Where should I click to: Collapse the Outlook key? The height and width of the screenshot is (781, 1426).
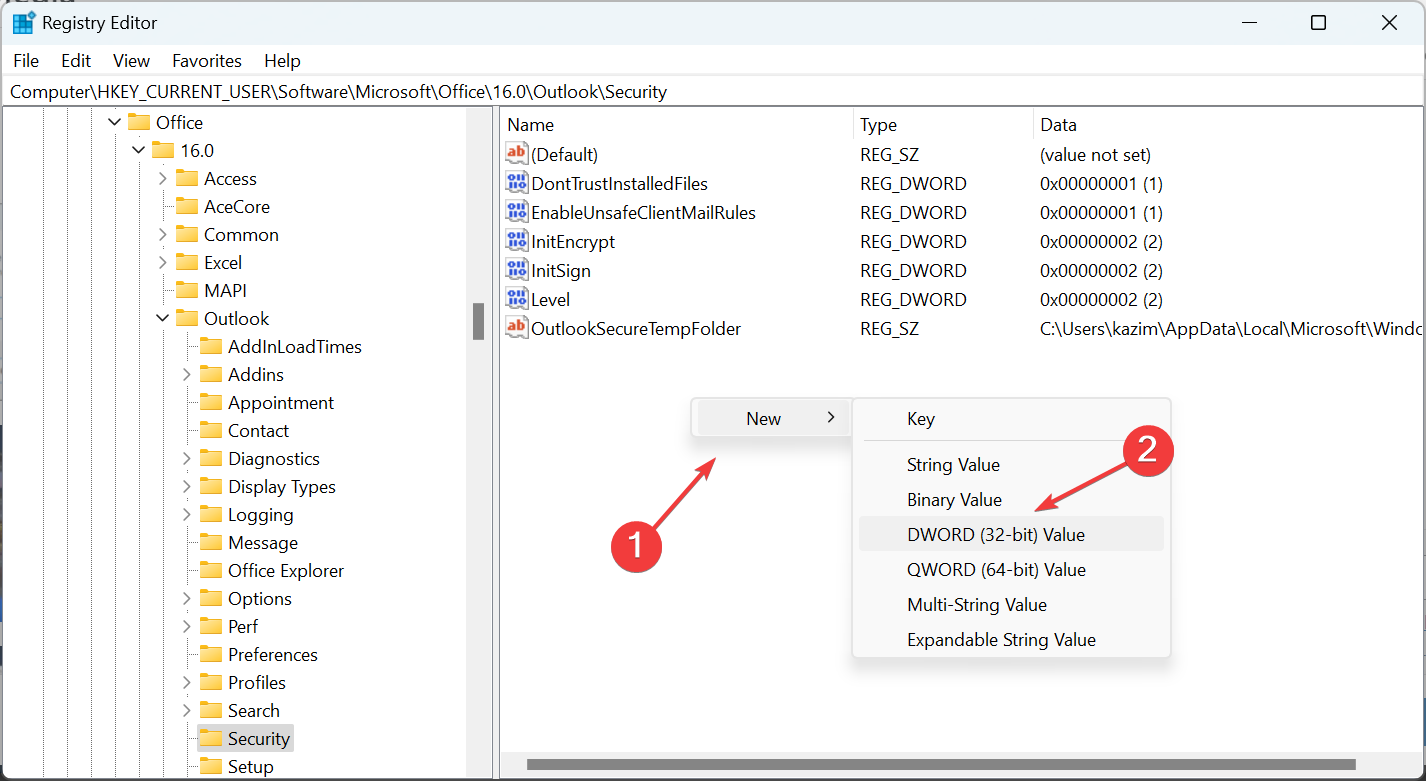point(162,318)
